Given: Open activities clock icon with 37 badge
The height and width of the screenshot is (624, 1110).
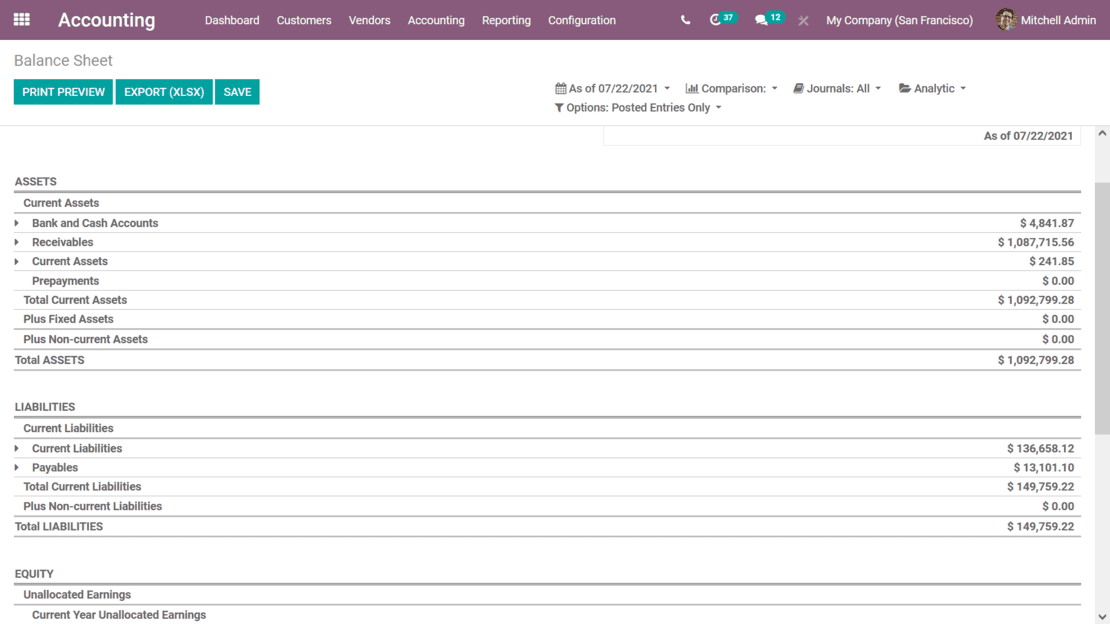Looking at the screenshot, I should [716, 20].
